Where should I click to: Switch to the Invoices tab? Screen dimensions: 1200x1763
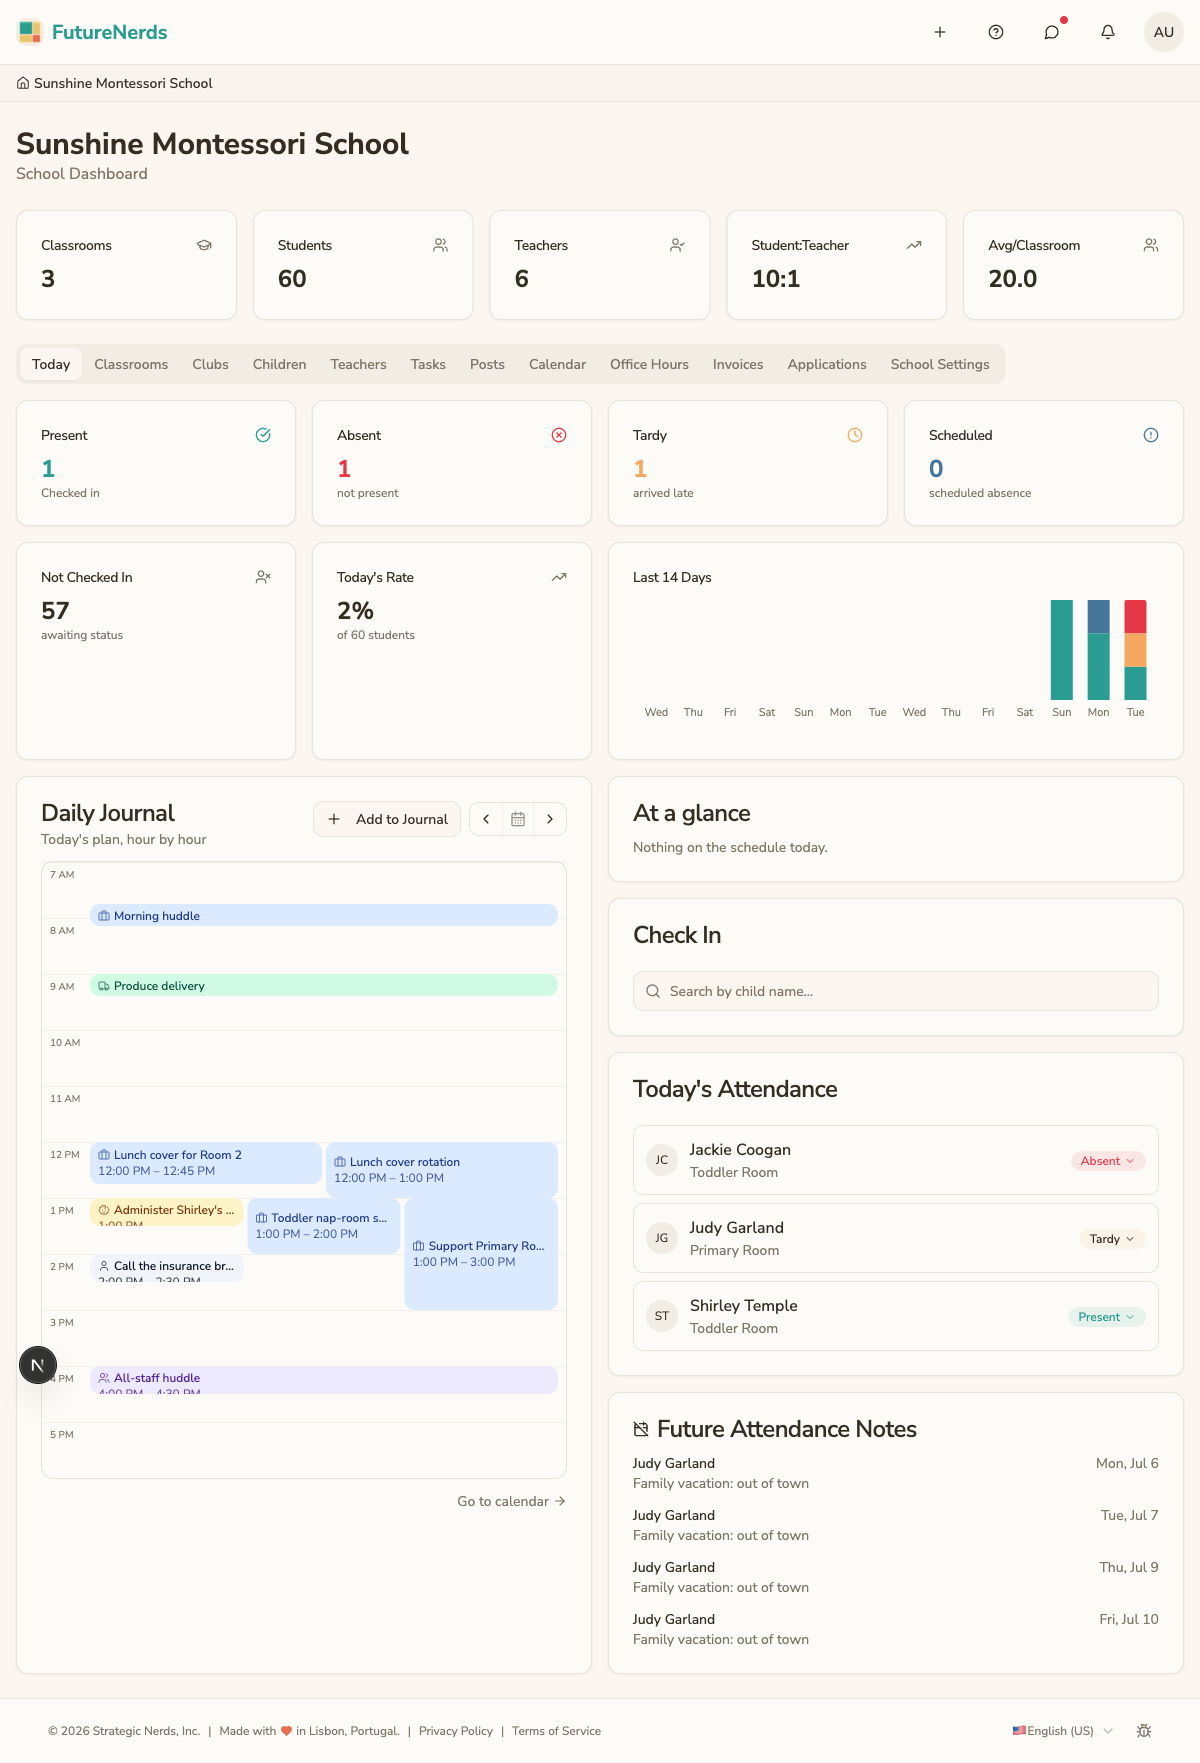(x=738, y=364)
